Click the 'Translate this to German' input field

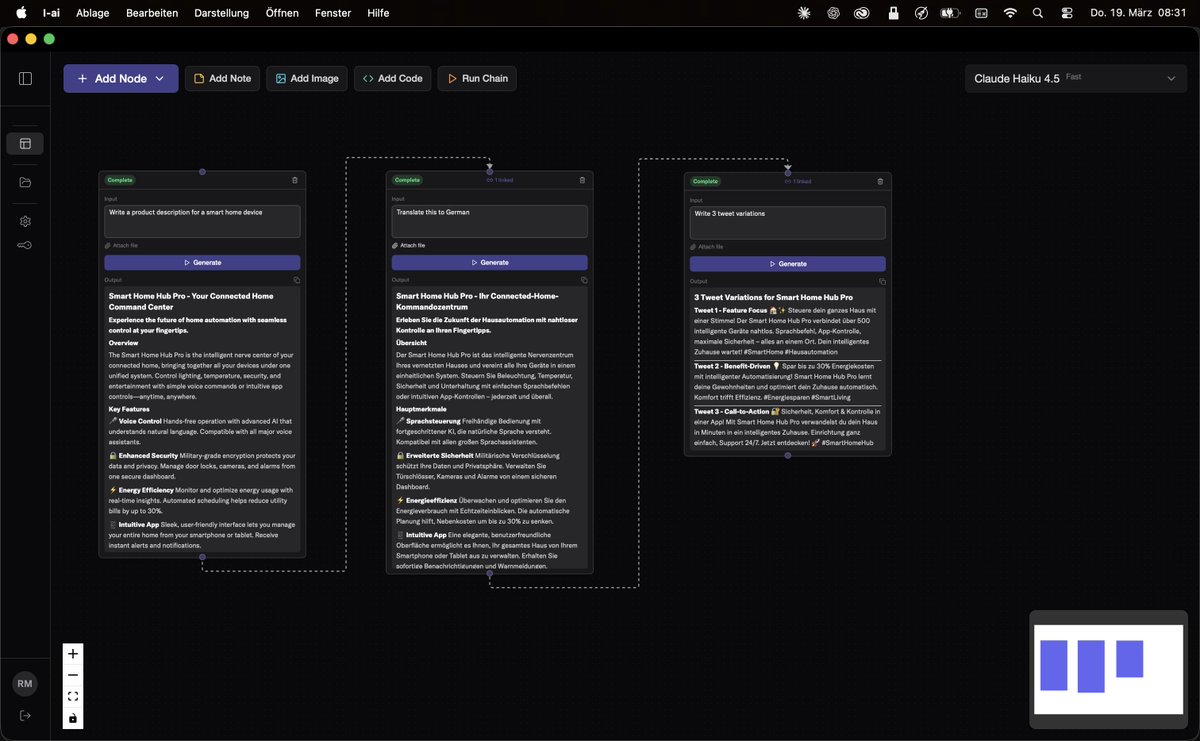click(x=490, y=221)
